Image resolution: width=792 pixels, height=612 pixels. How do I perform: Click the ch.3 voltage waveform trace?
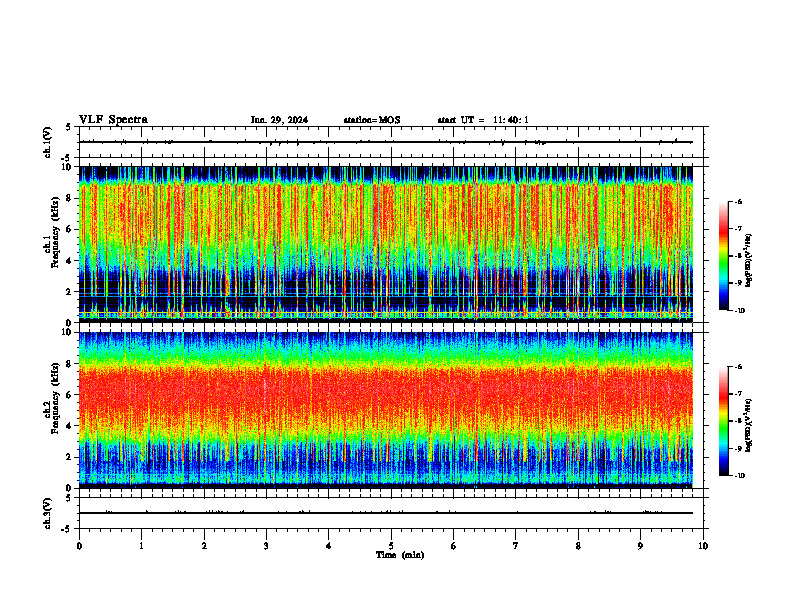[386, 513]
